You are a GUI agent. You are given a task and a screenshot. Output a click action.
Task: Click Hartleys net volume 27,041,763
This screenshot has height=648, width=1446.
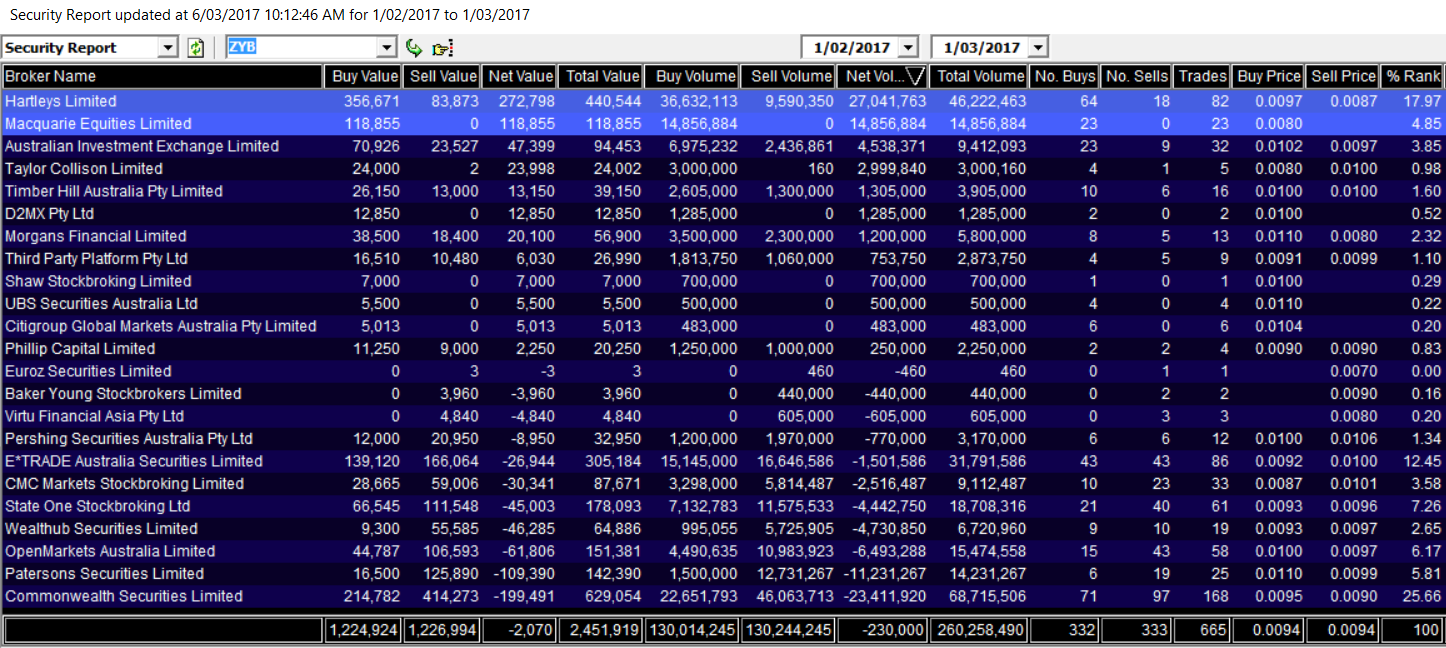click(x=888, y=101)
